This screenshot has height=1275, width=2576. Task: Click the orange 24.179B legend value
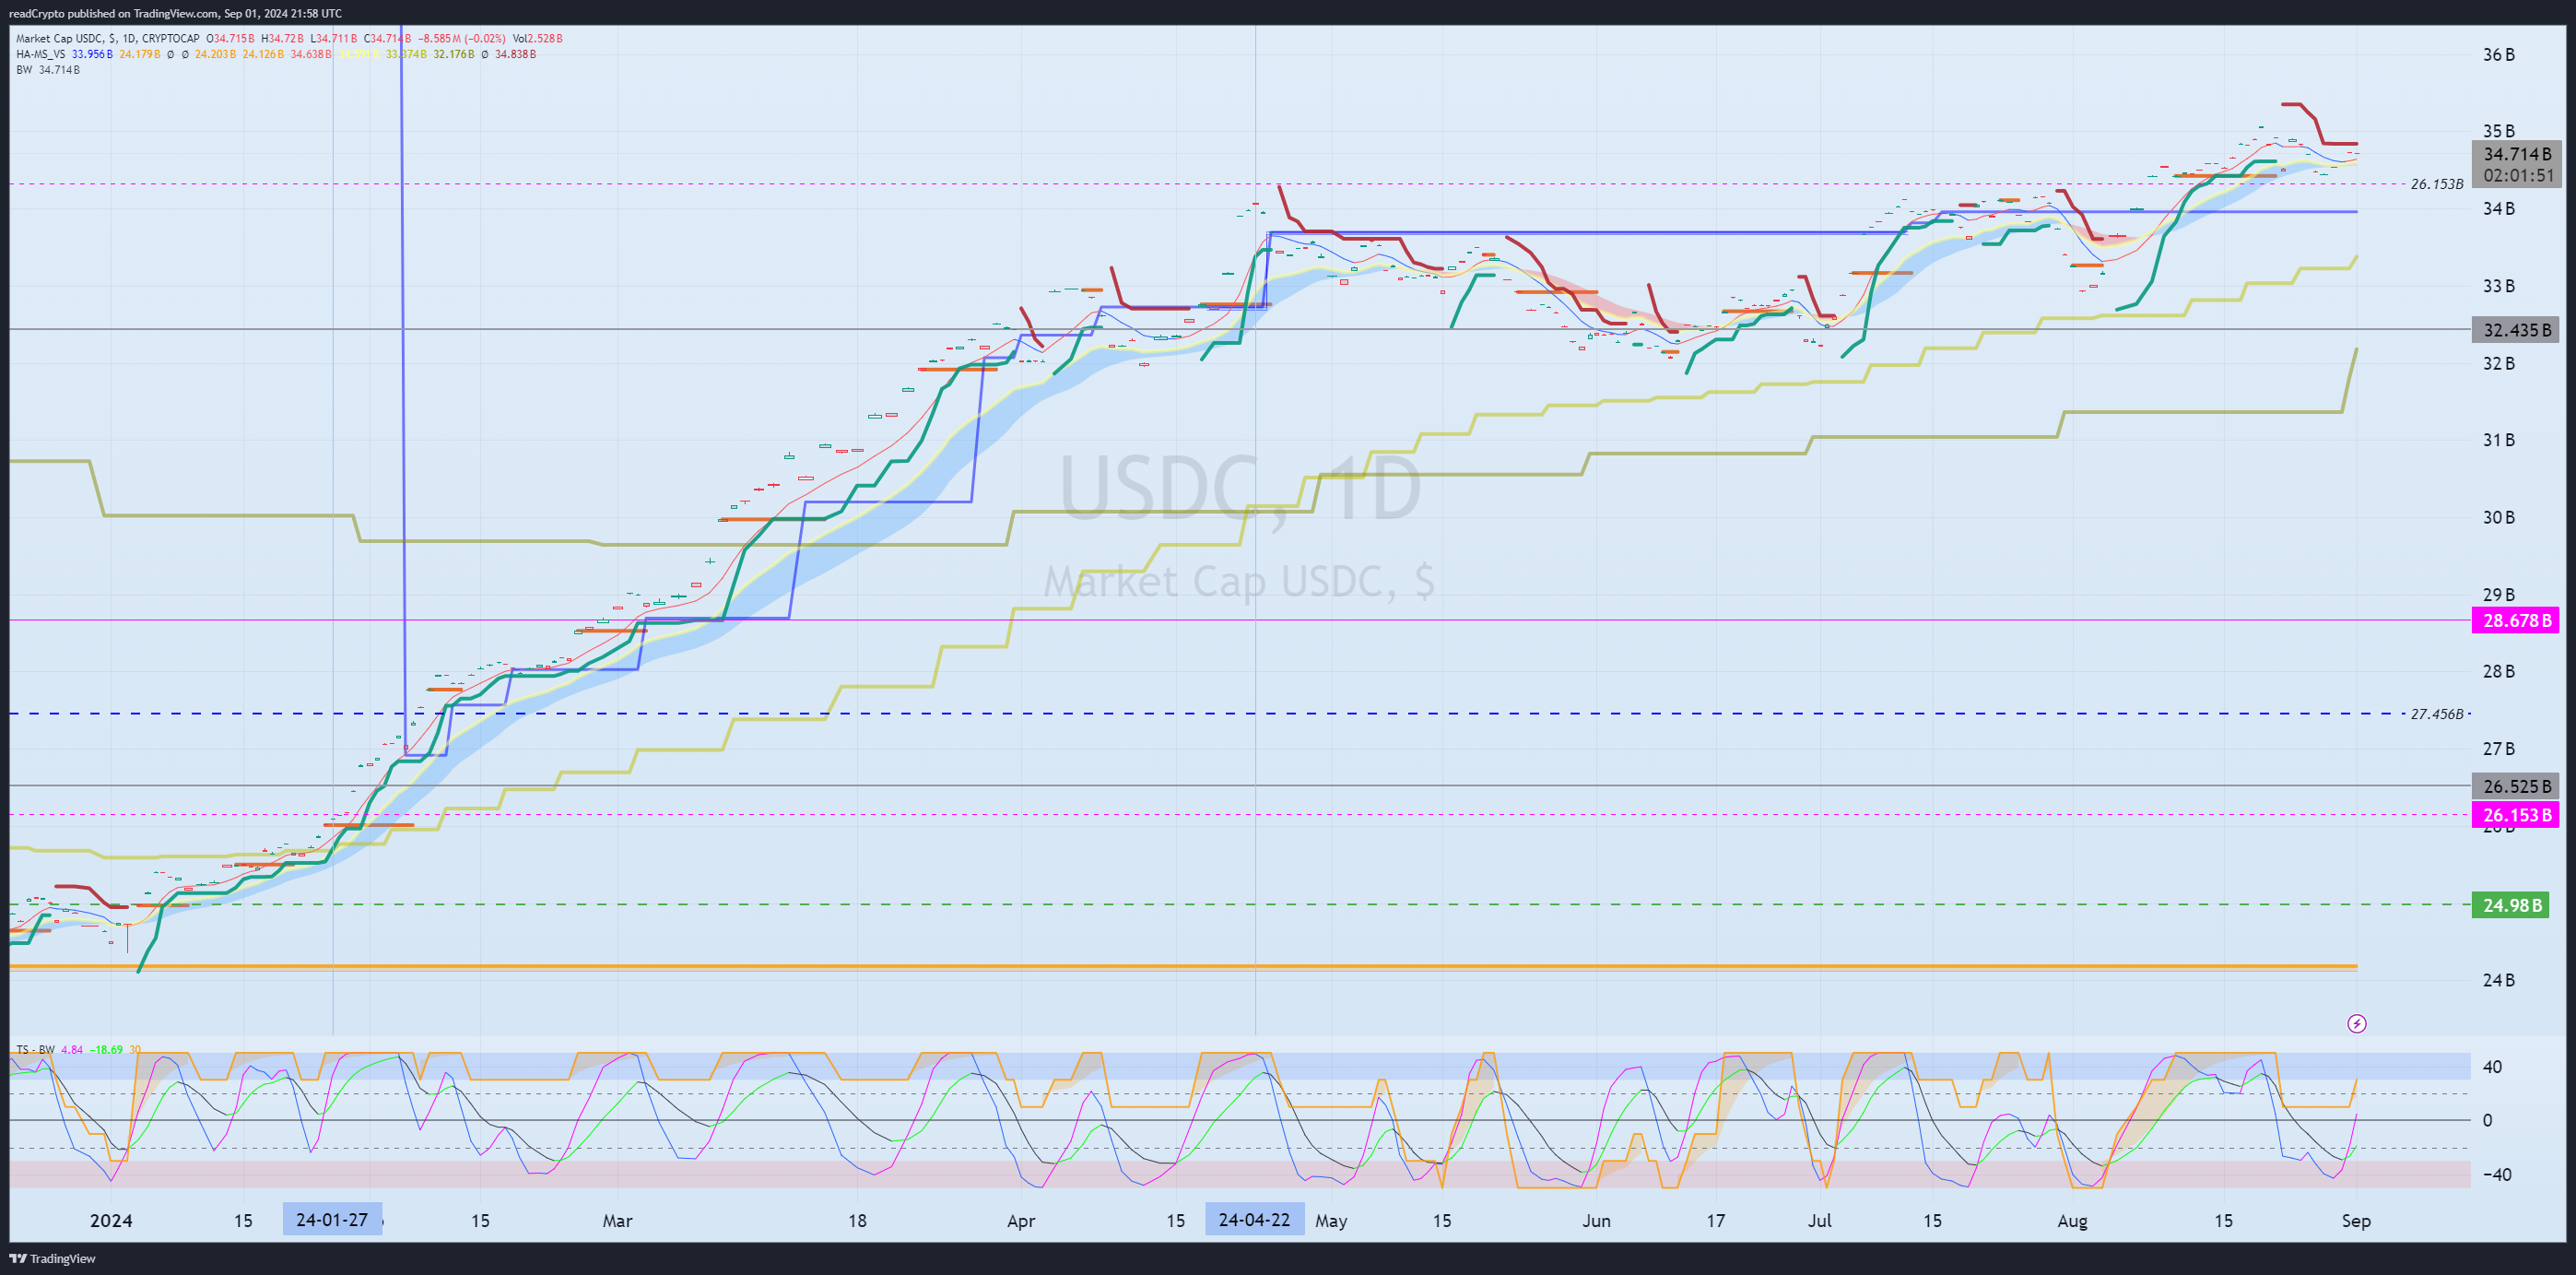point(140,54)
